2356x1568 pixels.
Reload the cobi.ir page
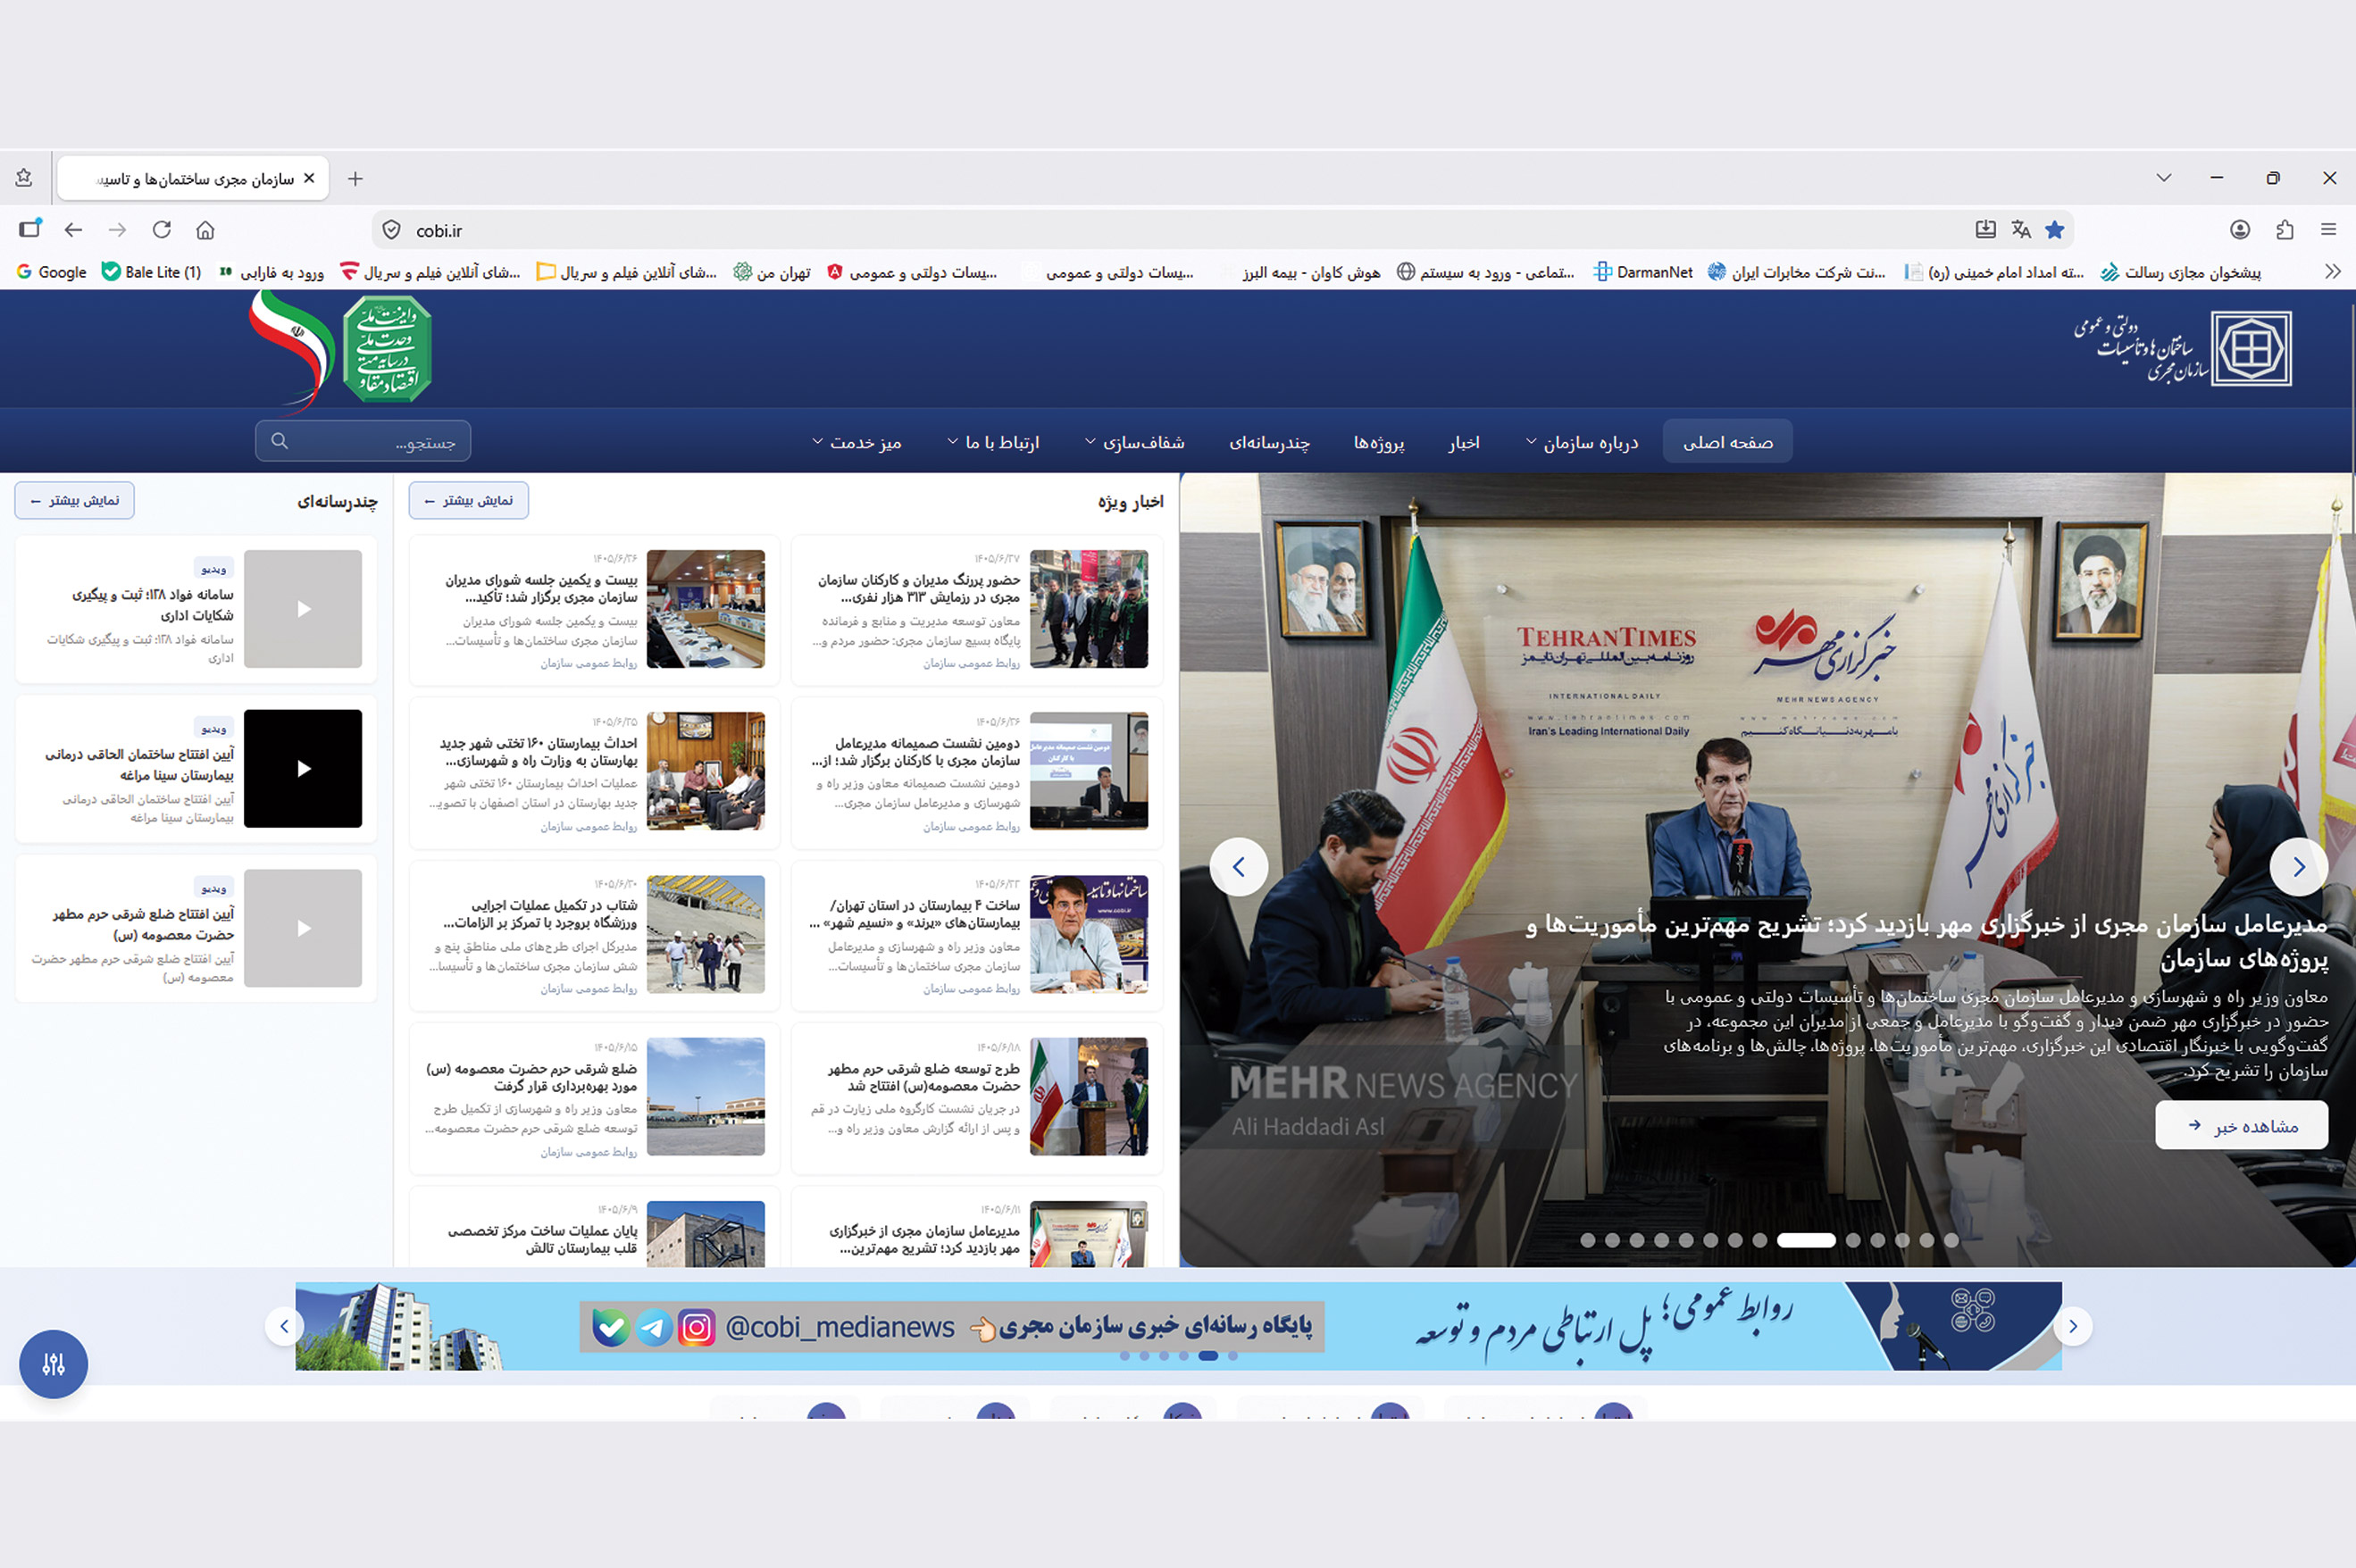pos(161,230)
